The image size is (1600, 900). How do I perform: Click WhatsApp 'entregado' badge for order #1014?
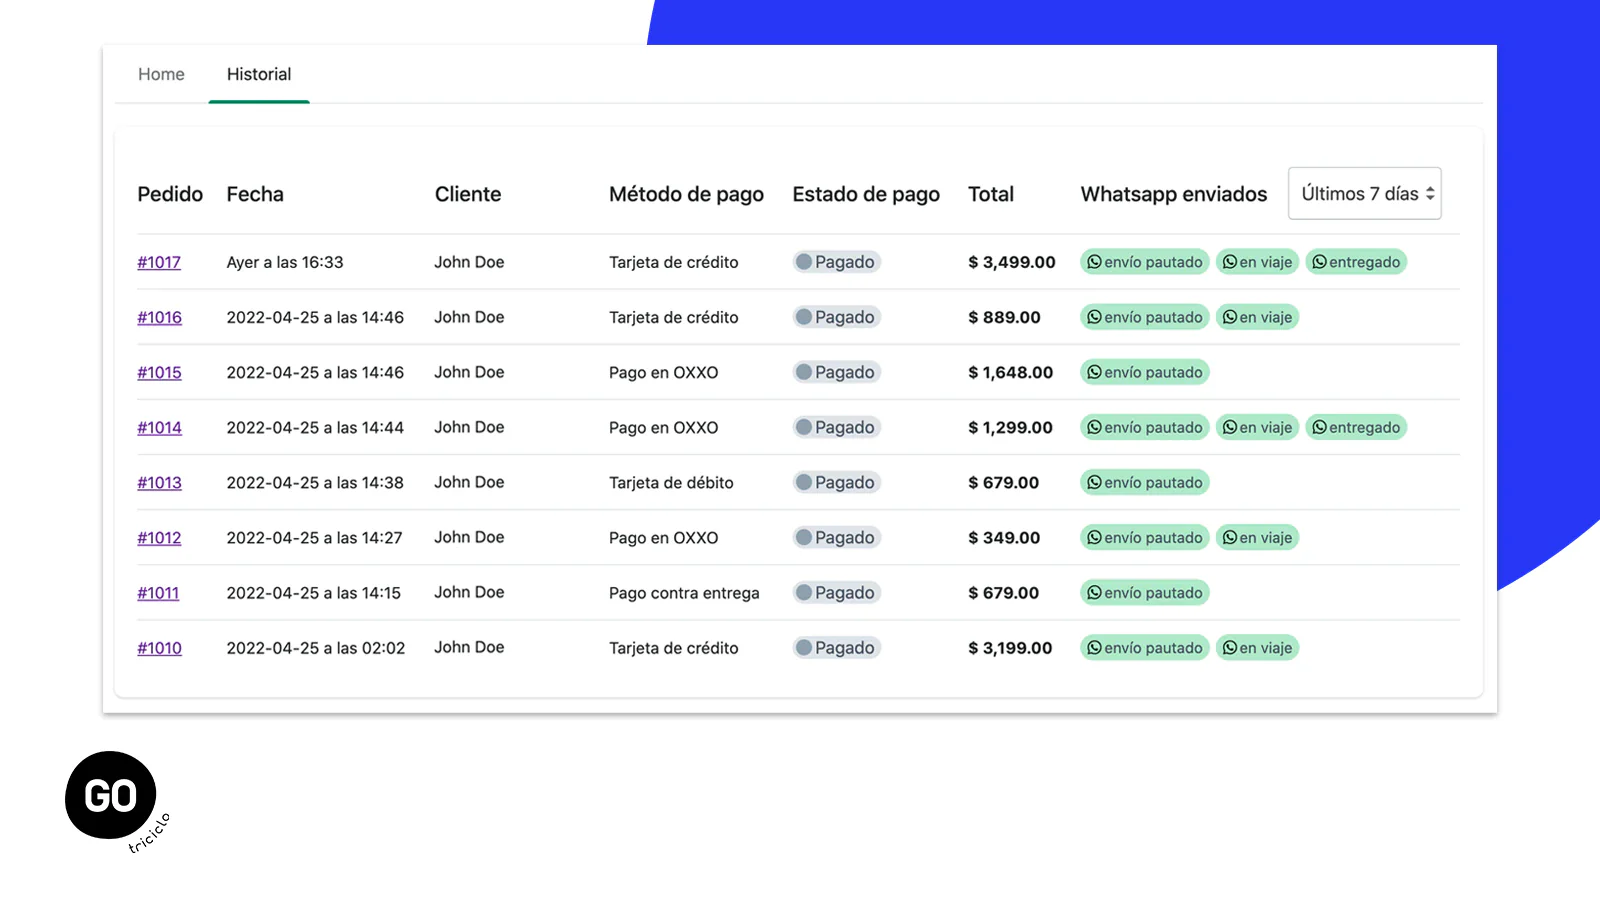coord(1356,427)
